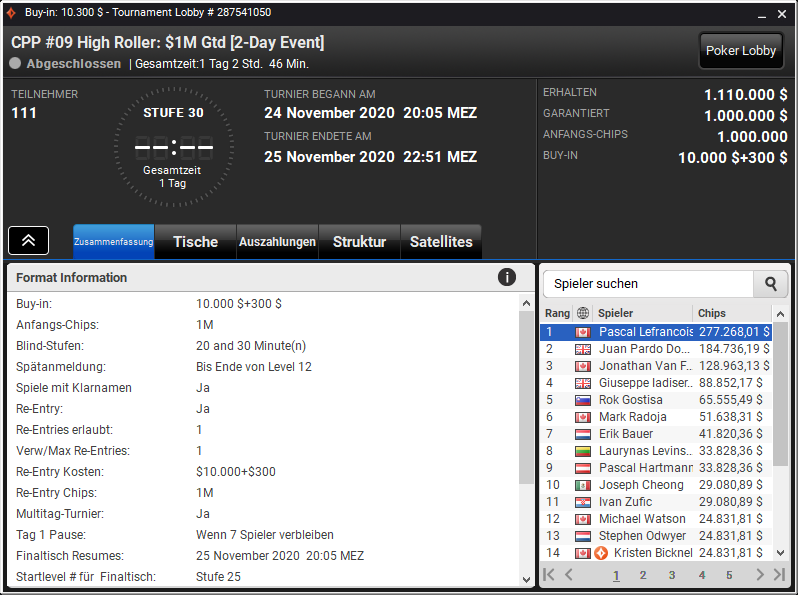The height and width of the screenshot is (595, 798).
Task: Click next page arrow in pagination
Action: click(760, 575)
